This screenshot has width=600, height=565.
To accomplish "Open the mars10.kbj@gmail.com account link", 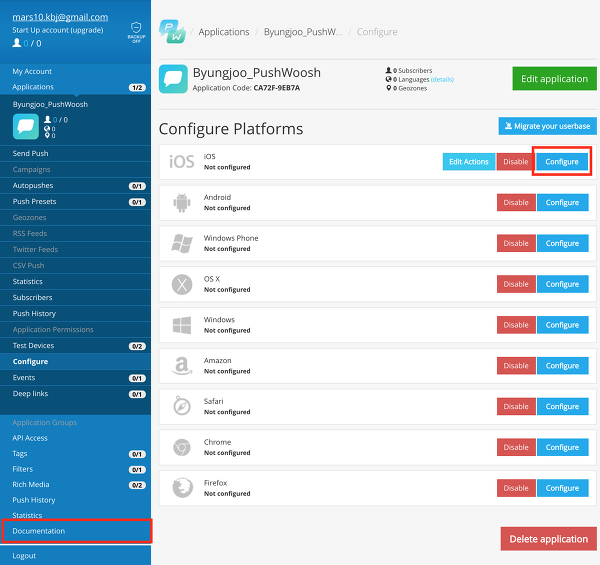I will coord(60,17).
